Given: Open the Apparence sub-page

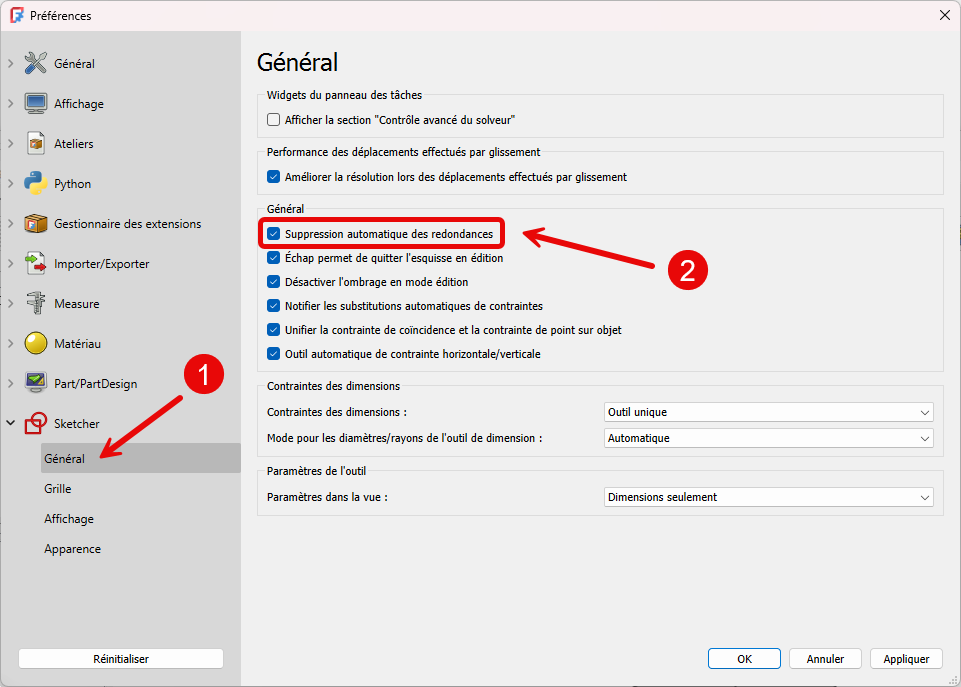Looking at the screenshot, I should [x=72, y=549].
